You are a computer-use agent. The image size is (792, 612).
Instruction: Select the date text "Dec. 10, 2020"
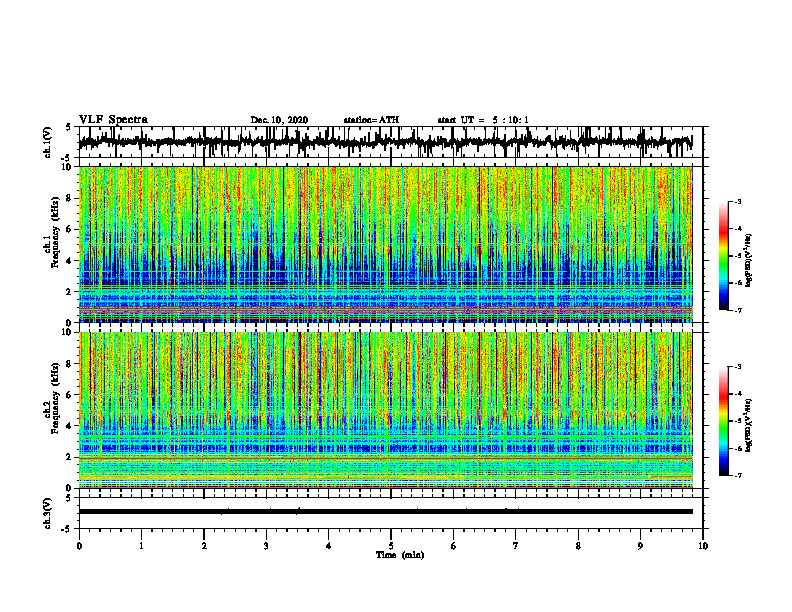(279, 120)
